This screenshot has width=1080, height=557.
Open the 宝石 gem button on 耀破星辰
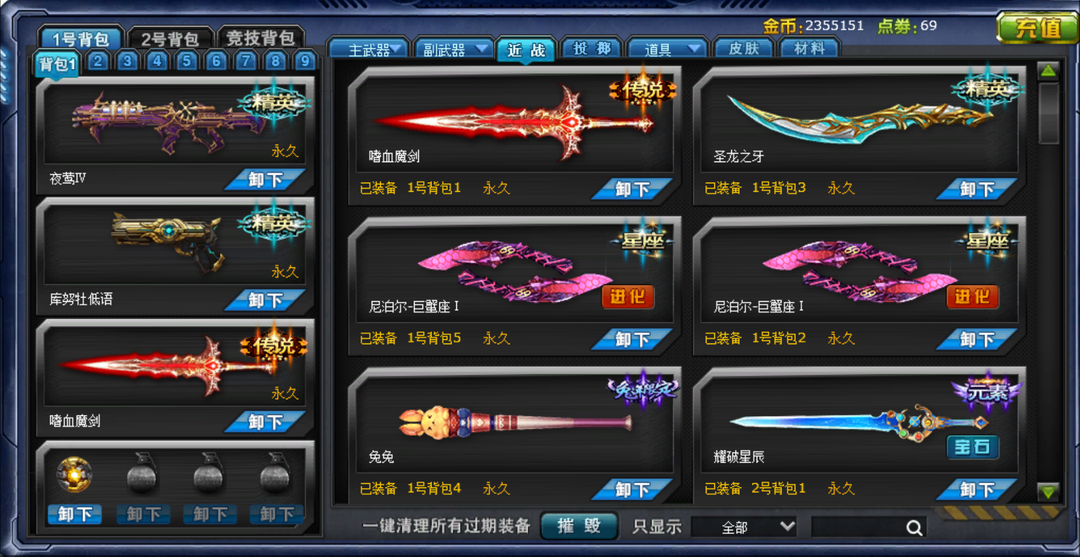tap(973, 447)
